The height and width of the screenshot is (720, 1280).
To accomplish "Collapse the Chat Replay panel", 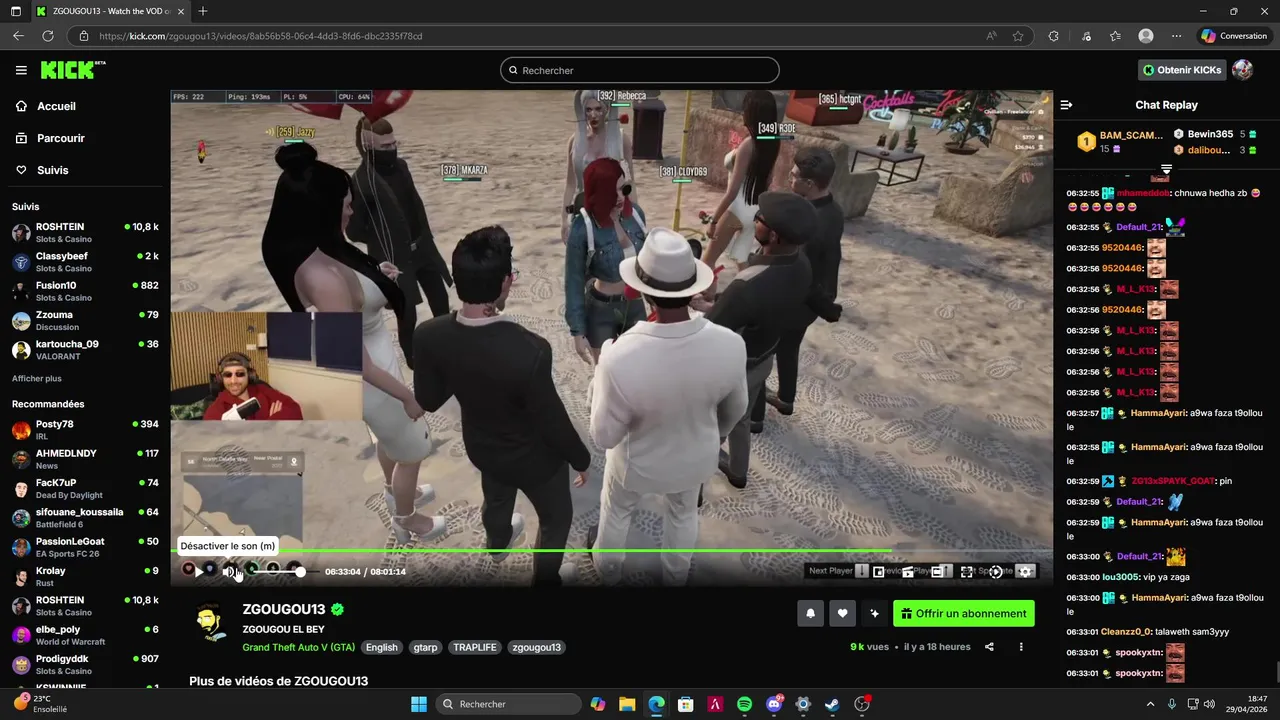I will point(1066,105).
